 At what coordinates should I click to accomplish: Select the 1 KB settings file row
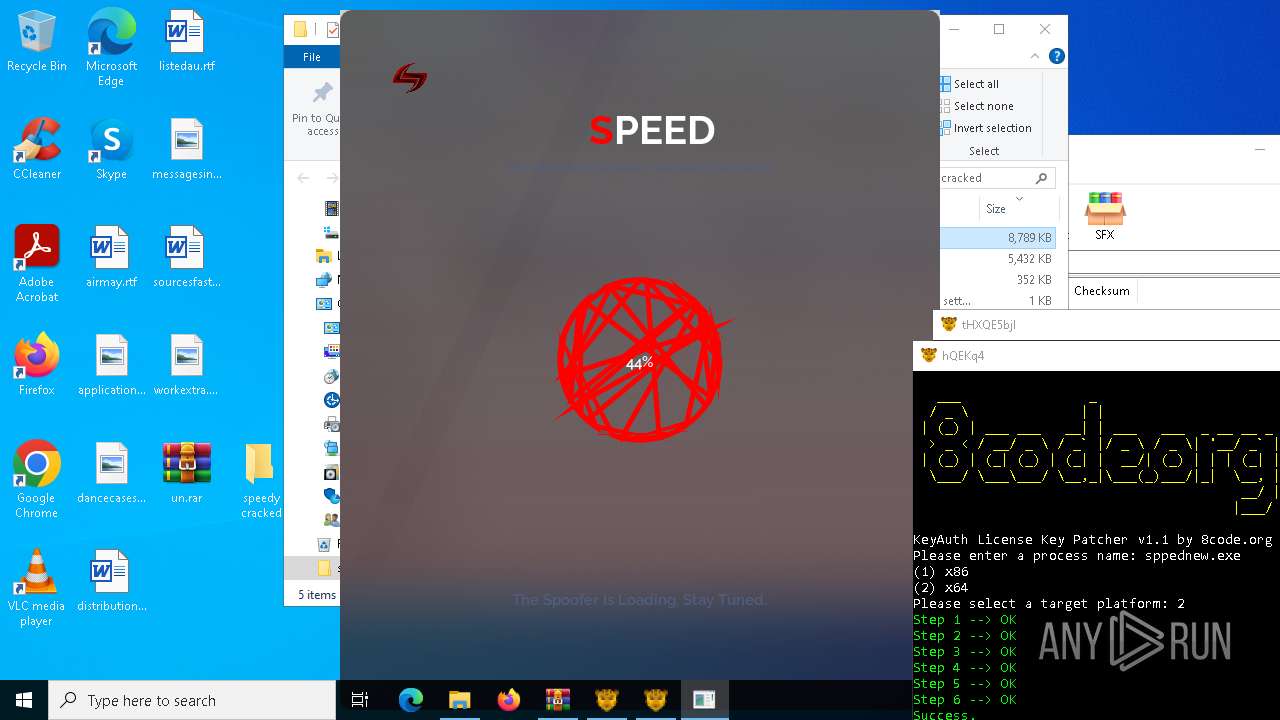pyautogui.click(x=998, y=301)
